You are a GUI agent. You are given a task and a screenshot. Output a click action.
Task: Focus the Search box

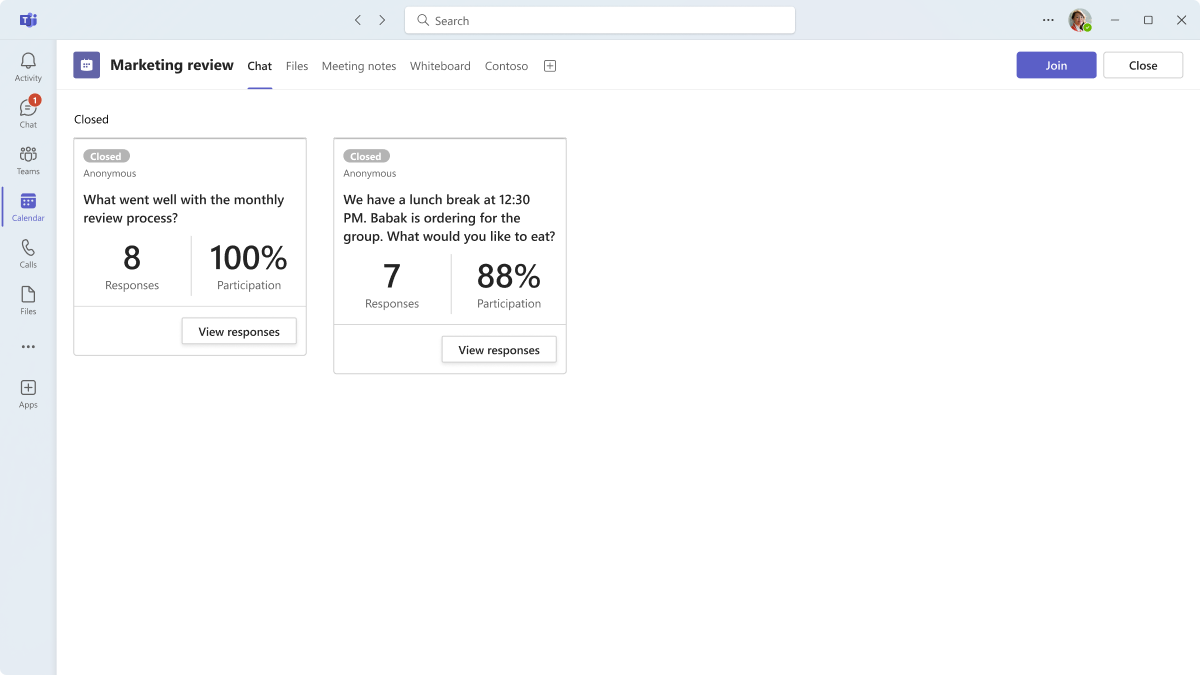tap(600, 20)
